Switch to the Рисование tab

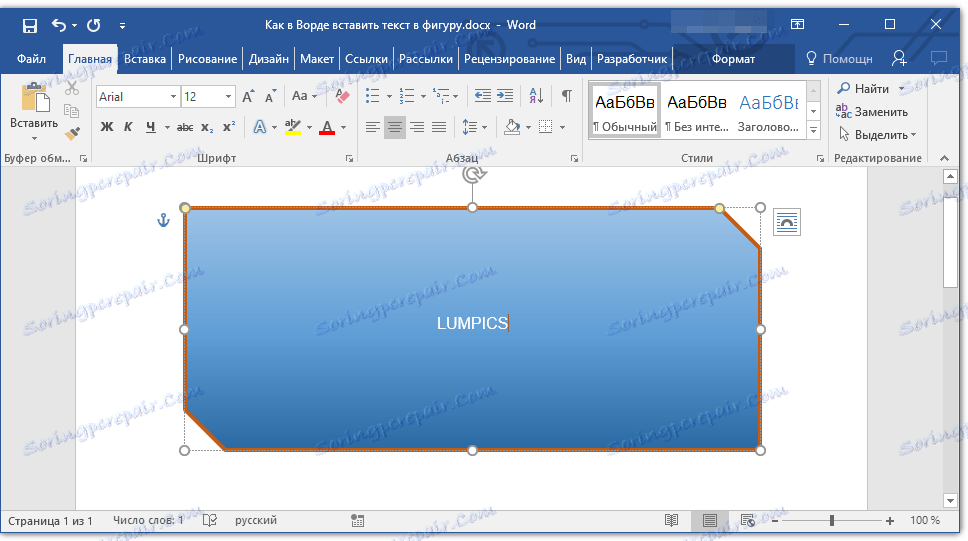pyautogui.click(x=207, y=59)
